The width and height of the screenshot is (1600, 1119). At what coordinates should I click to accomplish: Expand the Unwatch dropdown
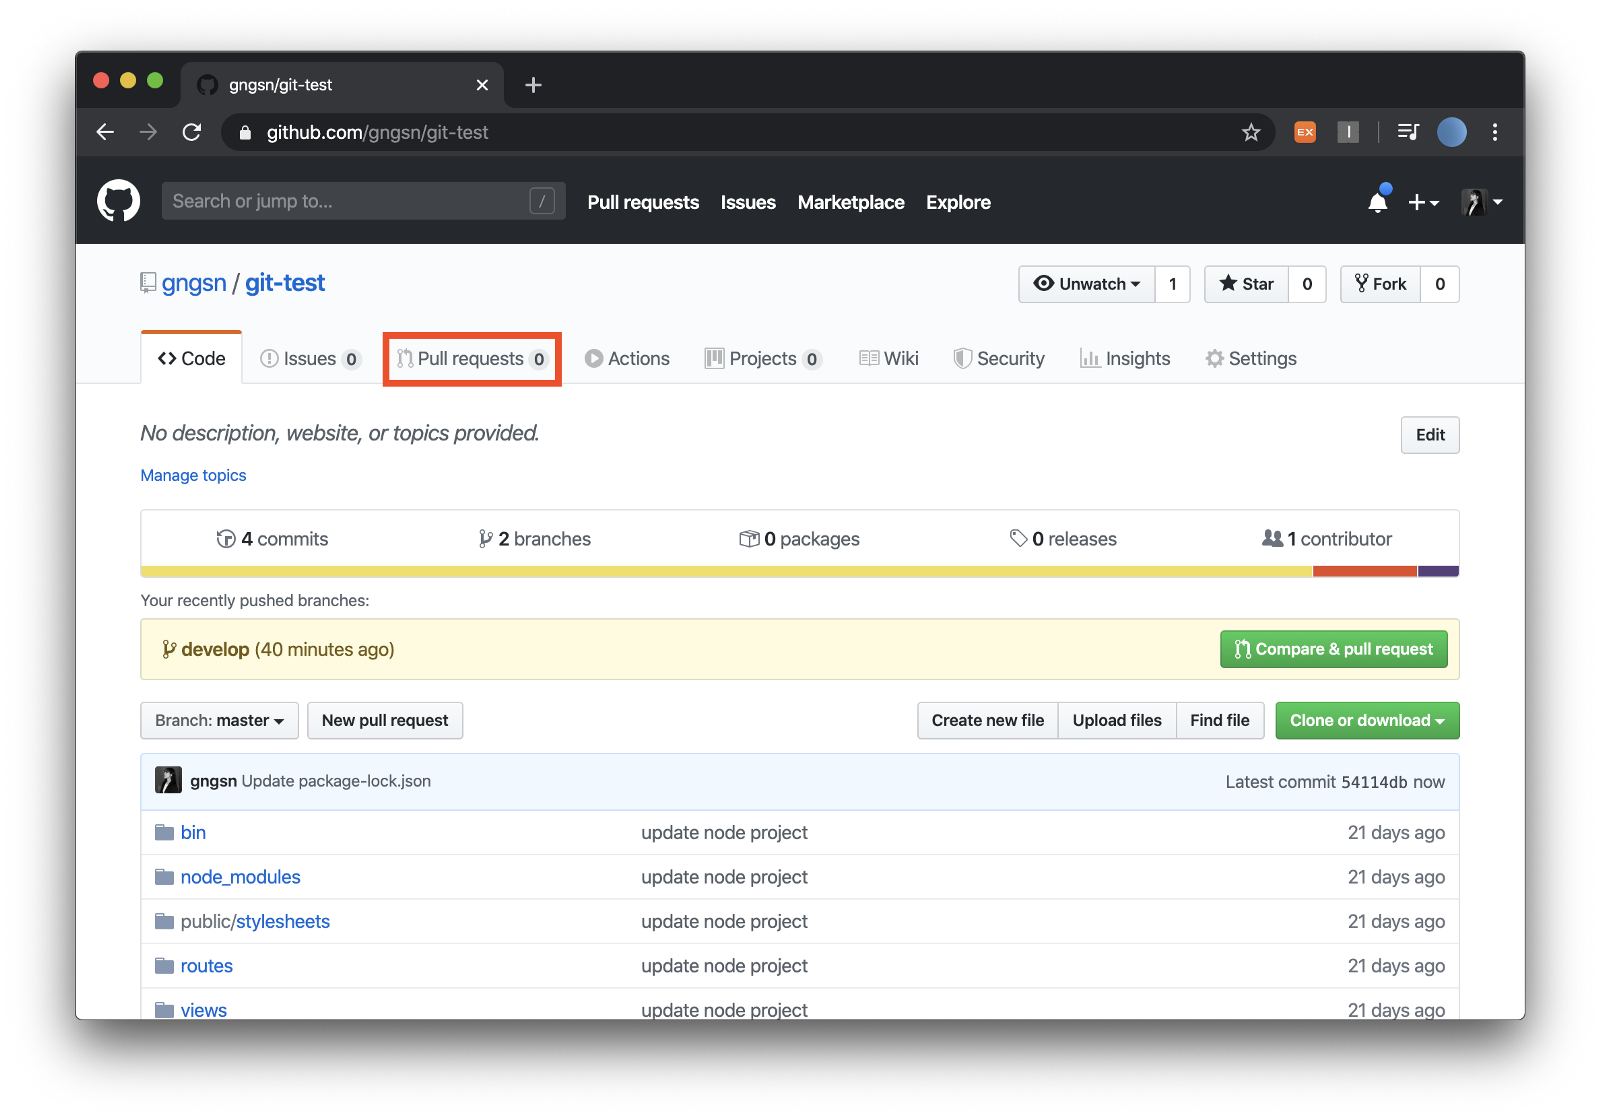coord(1086,284)
